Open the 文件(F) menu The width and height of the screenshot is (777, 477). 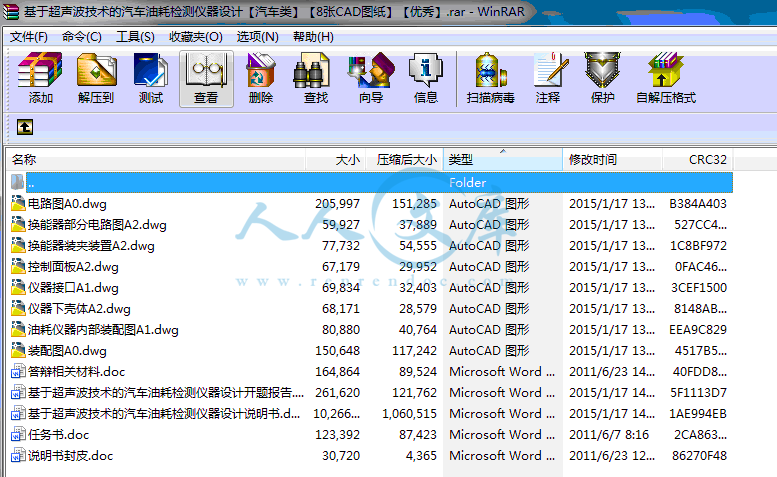tap(29, 37)
